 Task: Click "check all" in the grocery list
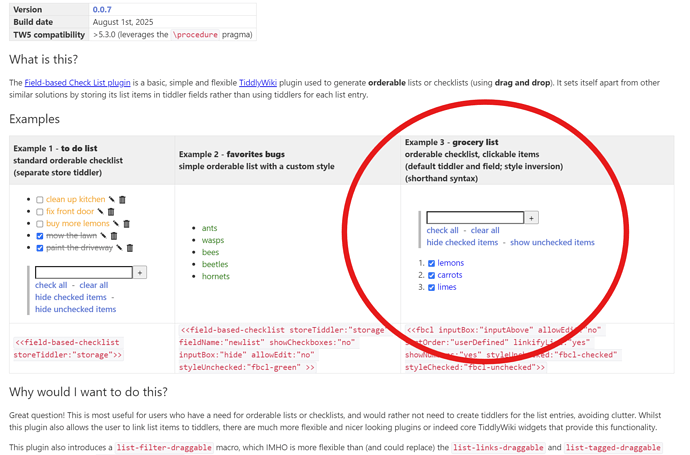[442, 230]
